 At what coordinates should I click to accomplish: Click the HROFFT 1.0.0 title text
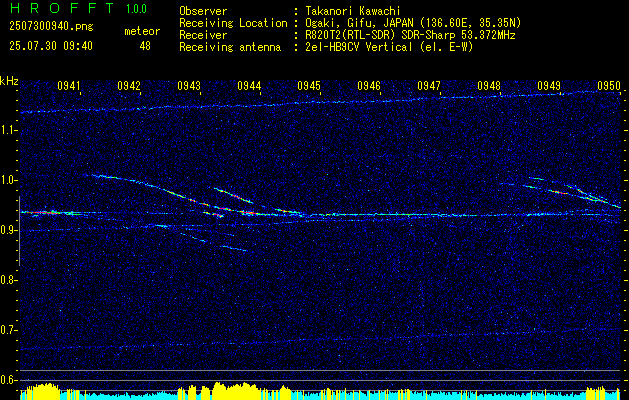(x=79, y=8)
